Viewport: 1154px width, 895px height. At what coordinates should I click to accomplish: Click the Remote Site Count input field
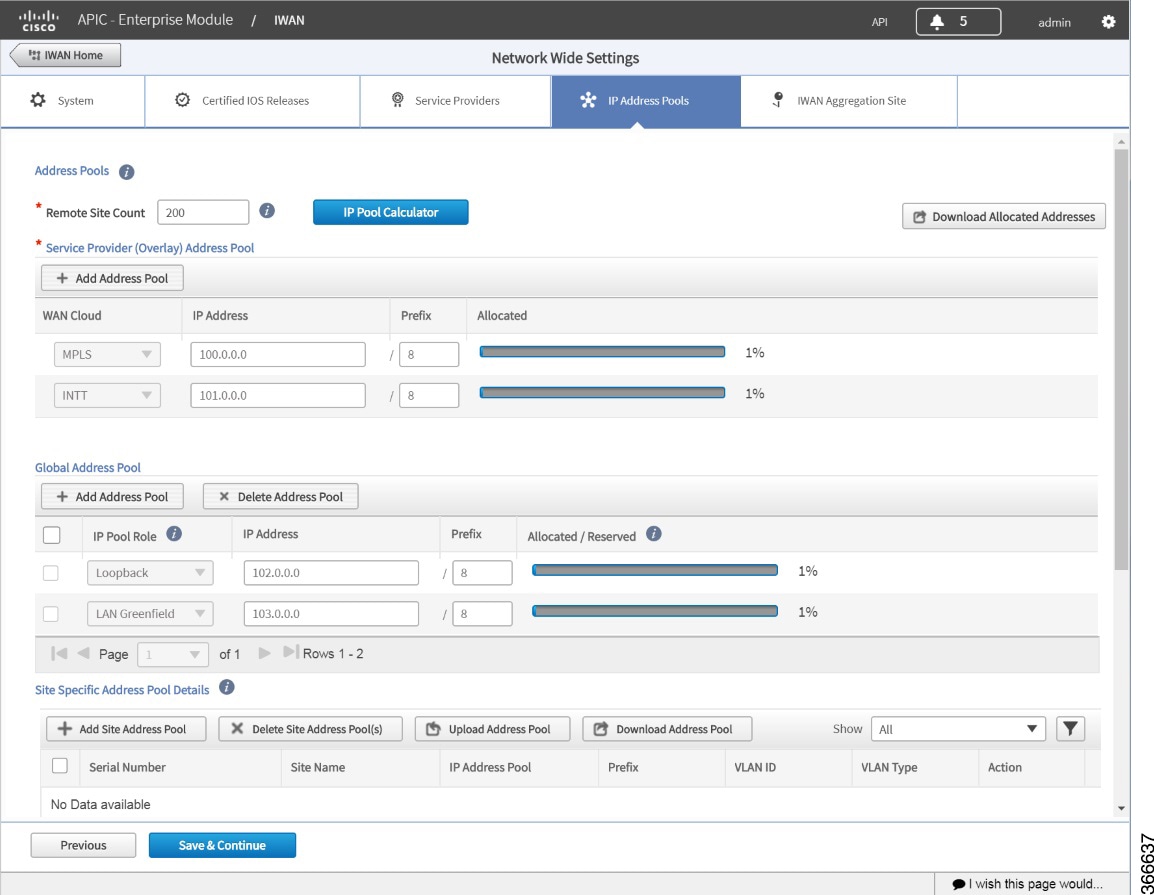coord(203,212)
